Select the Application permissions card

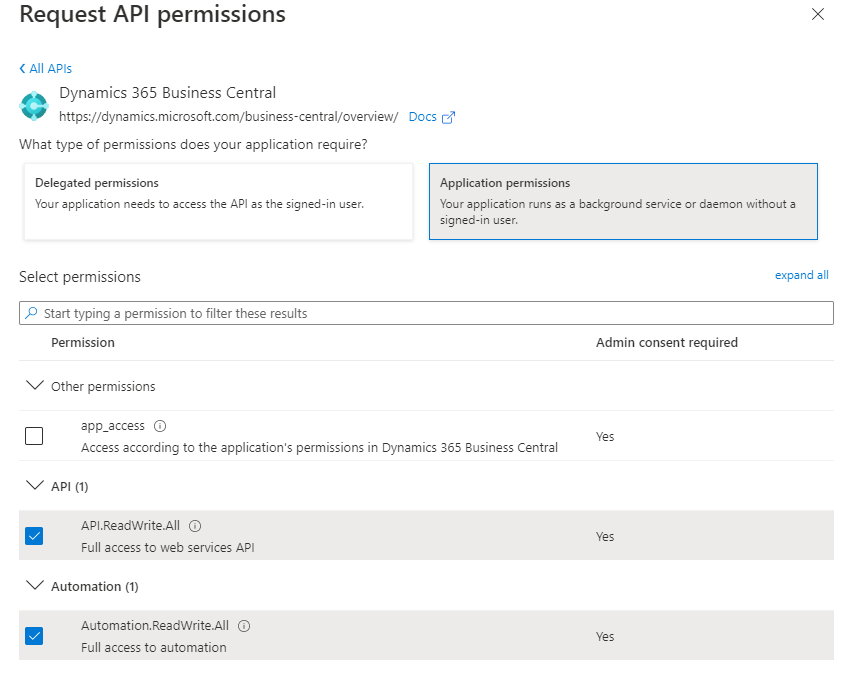623,202
